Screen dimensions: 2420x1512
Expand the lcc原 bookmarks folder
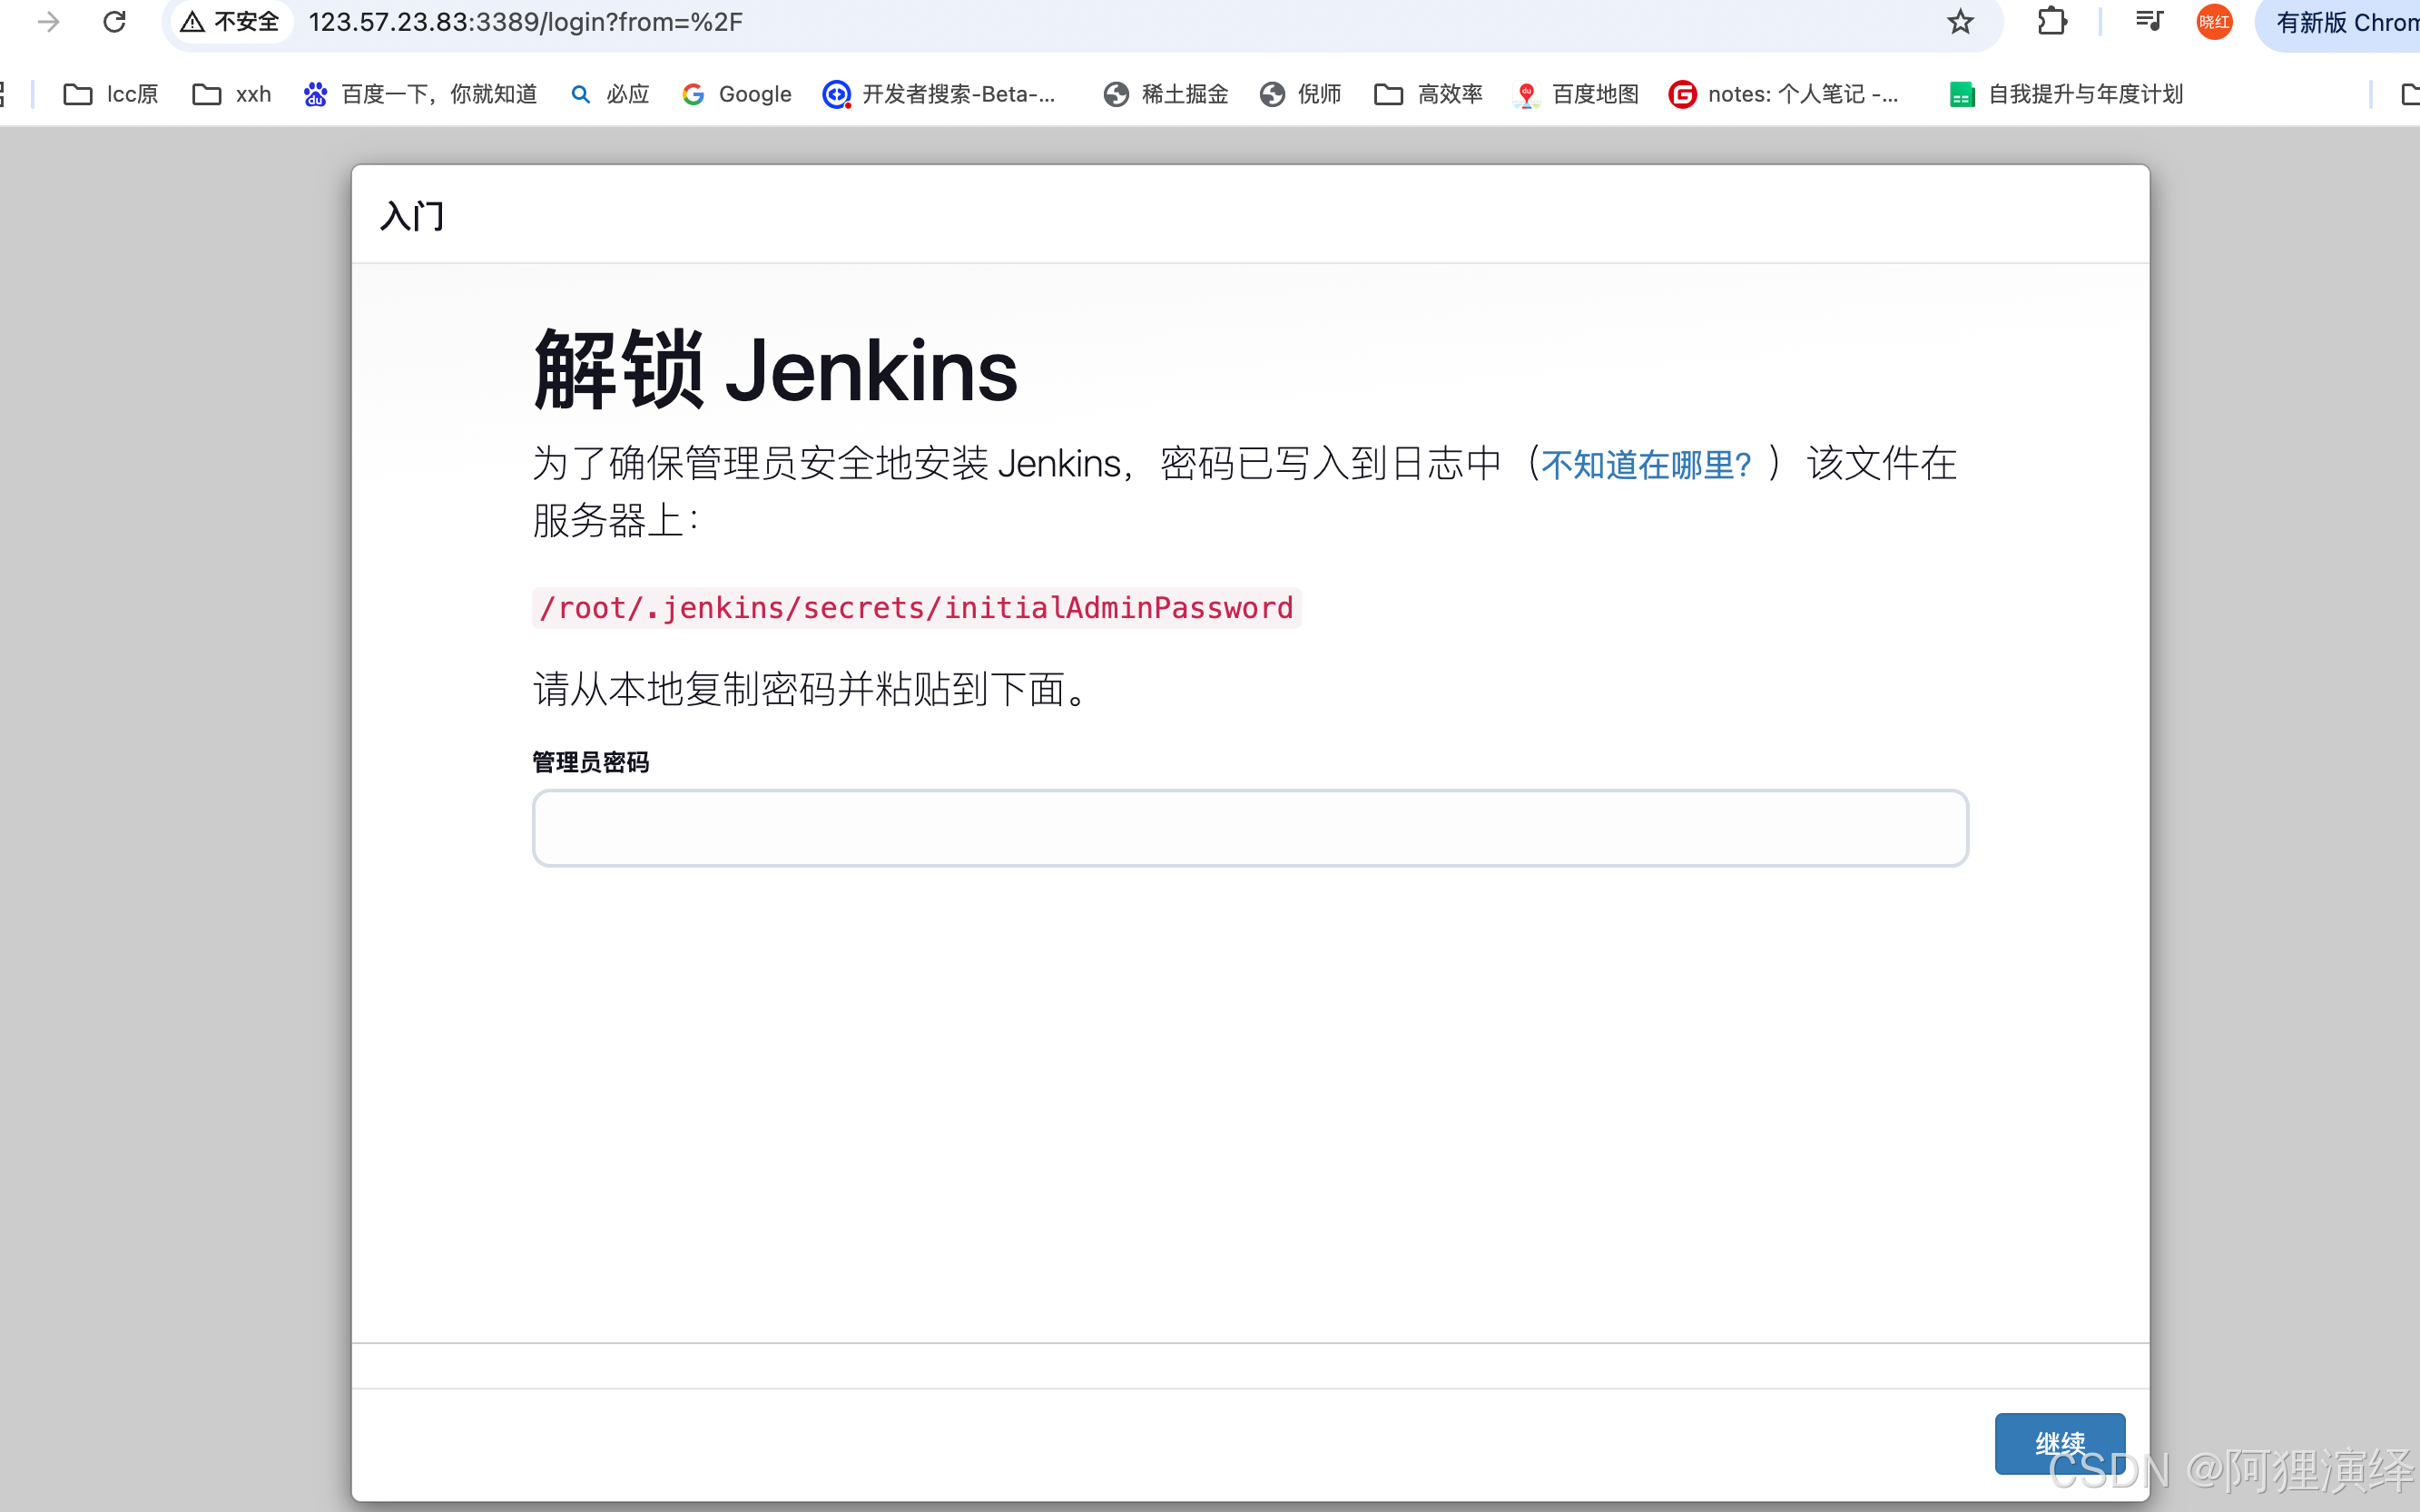[x=110, y=93]
